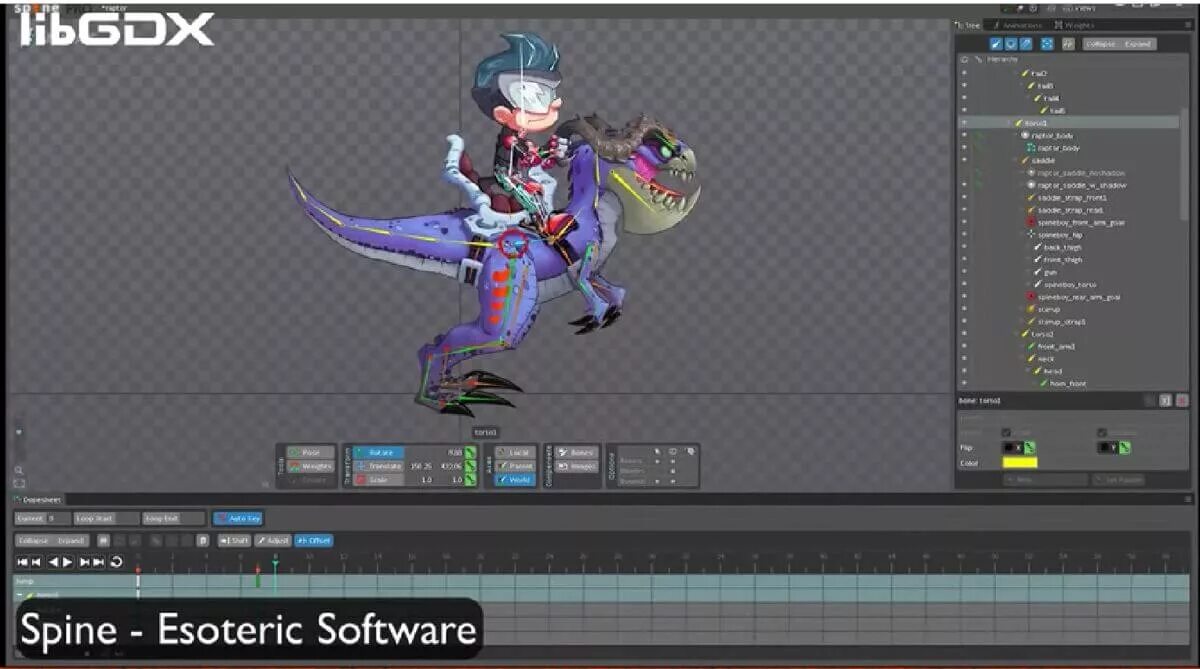Click the Adjust button in dopesheet

(273, 540)
